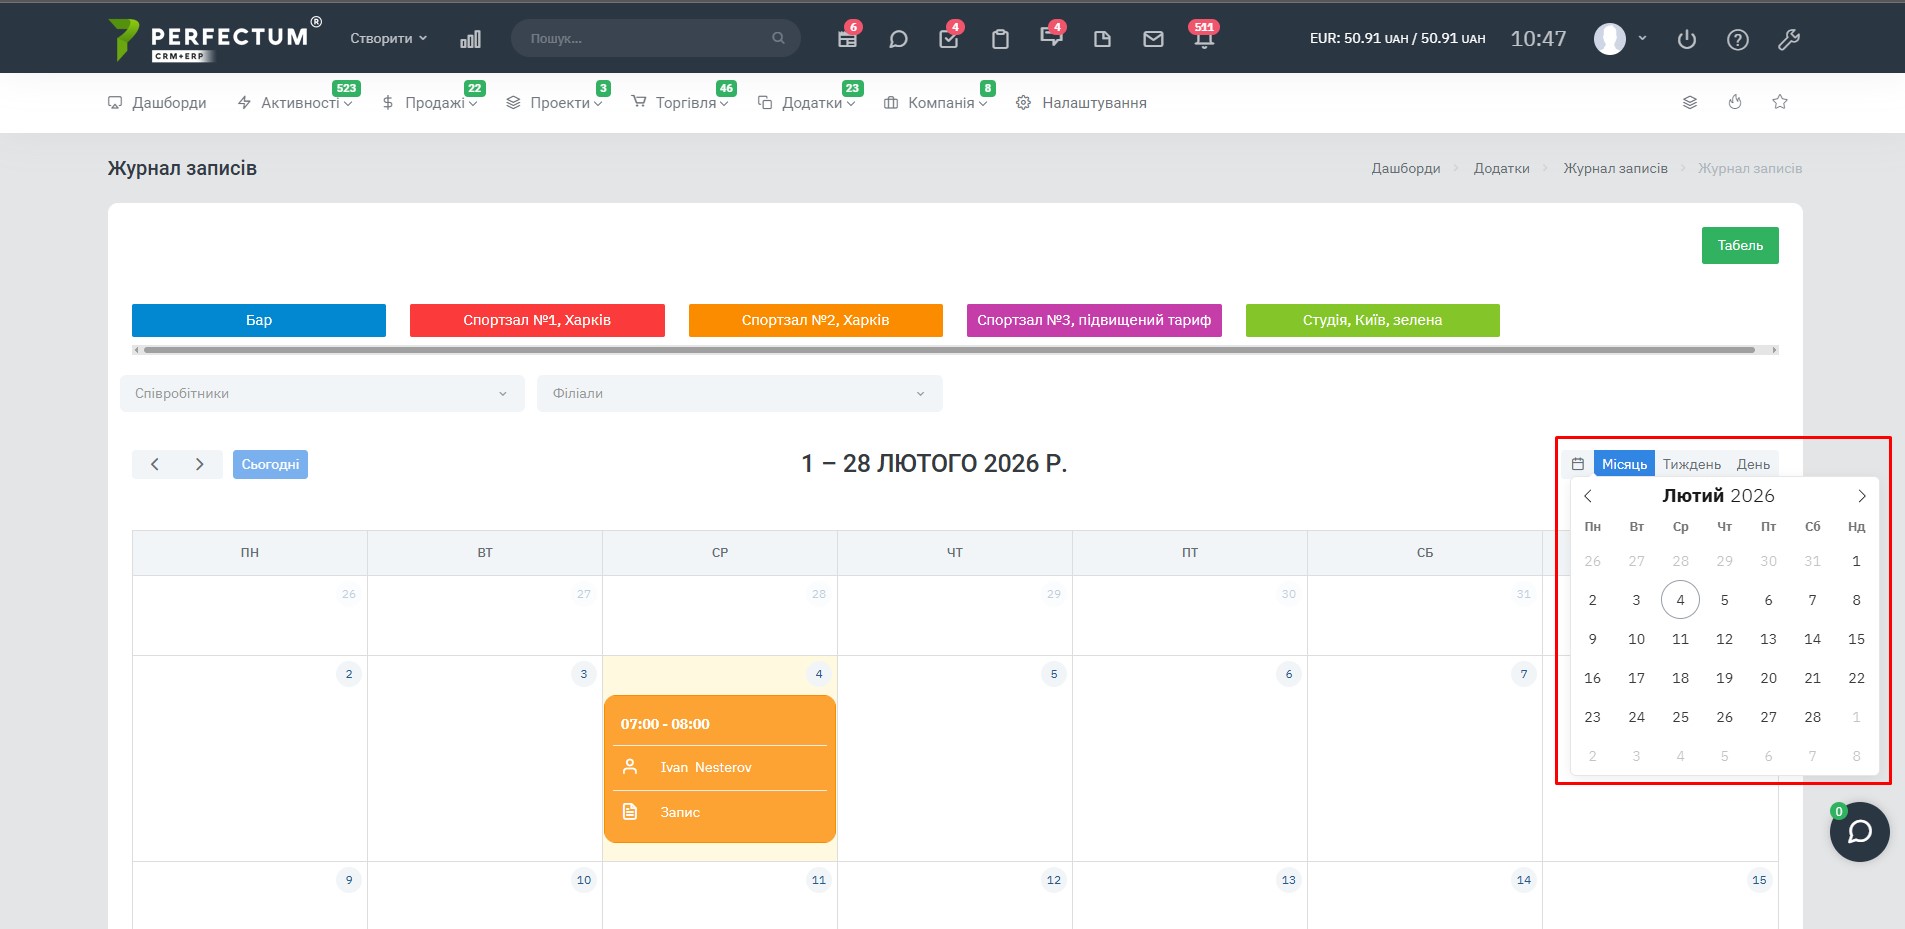Click the star favorites icon
Viewport: 1905px width, 929px height.
1780,102
